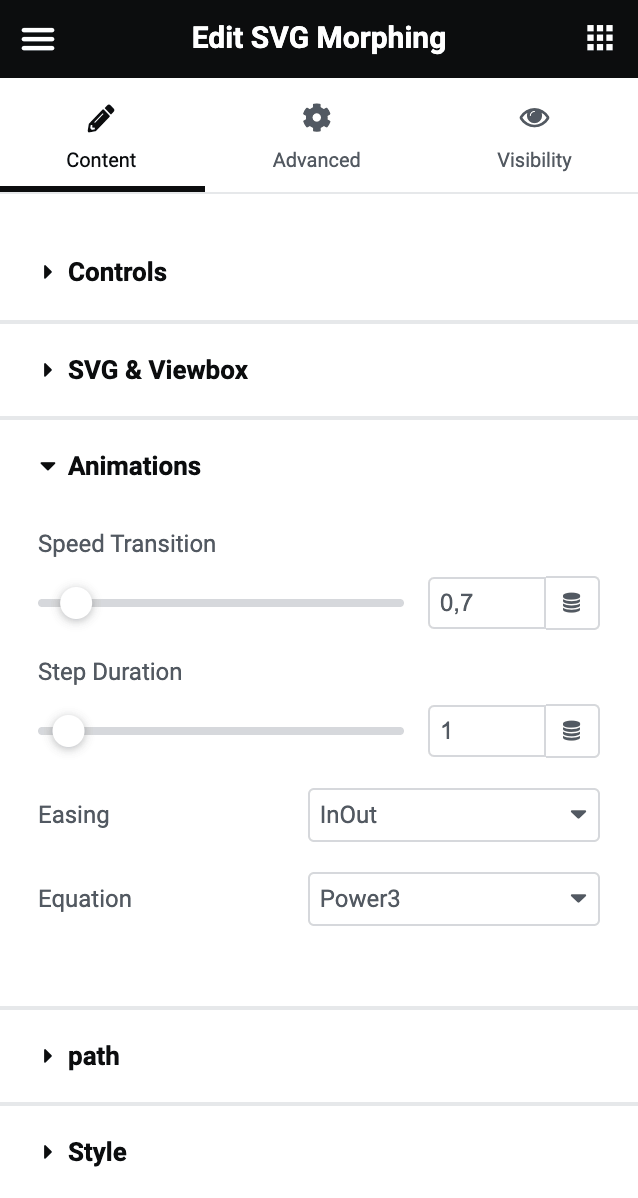Expand the Style section
638x1198 pixels.
pos(97,1152)
